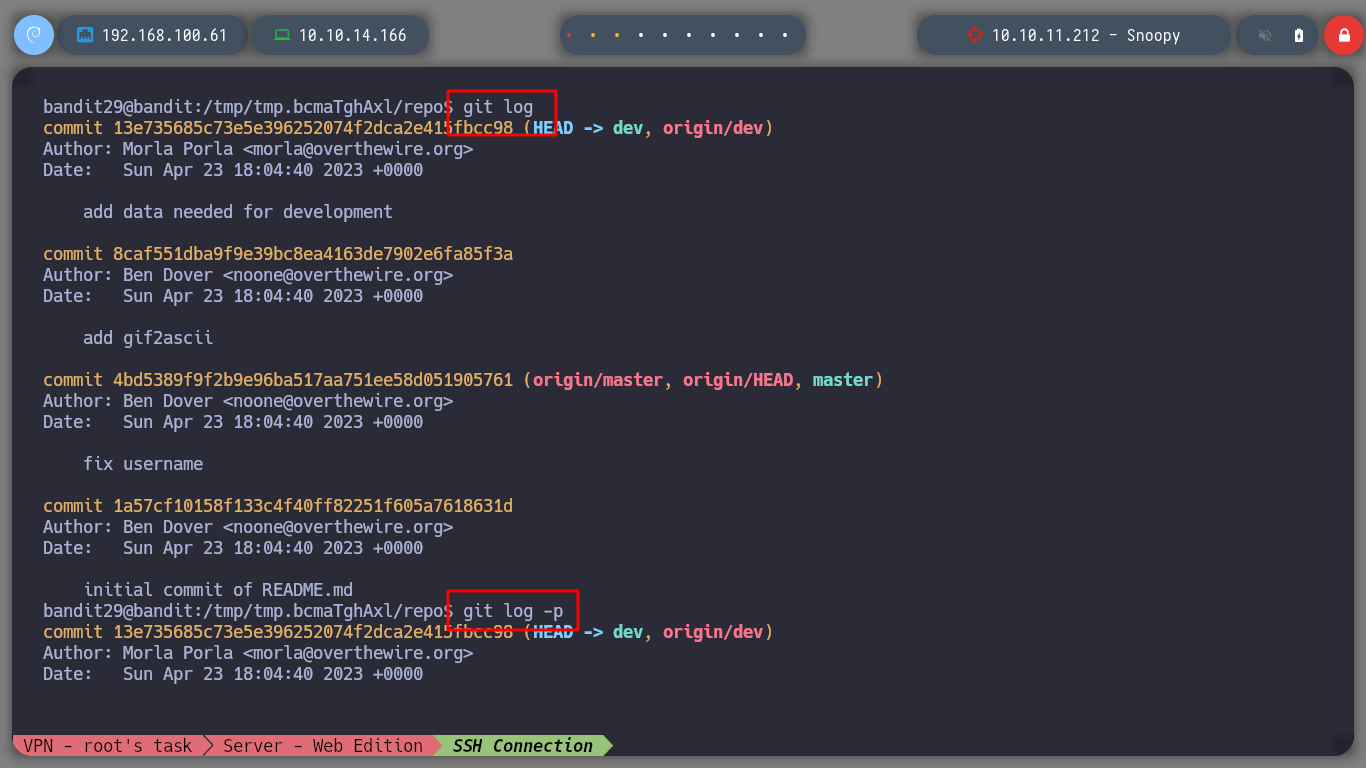Click the first 'git log' command text
Screen dimensions: 1366x768
[498, 106]
